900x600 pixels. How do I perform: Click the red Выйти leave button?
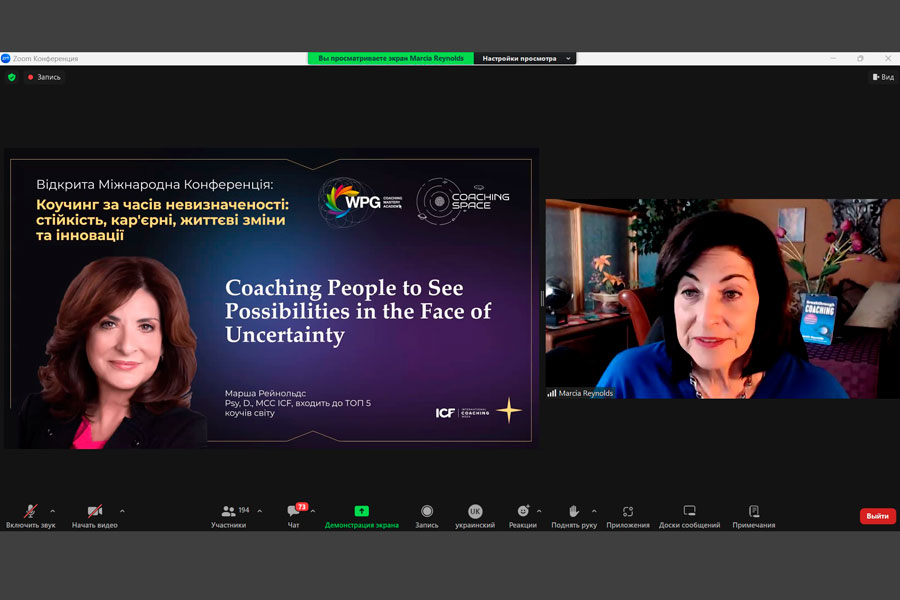pos(877,516)
